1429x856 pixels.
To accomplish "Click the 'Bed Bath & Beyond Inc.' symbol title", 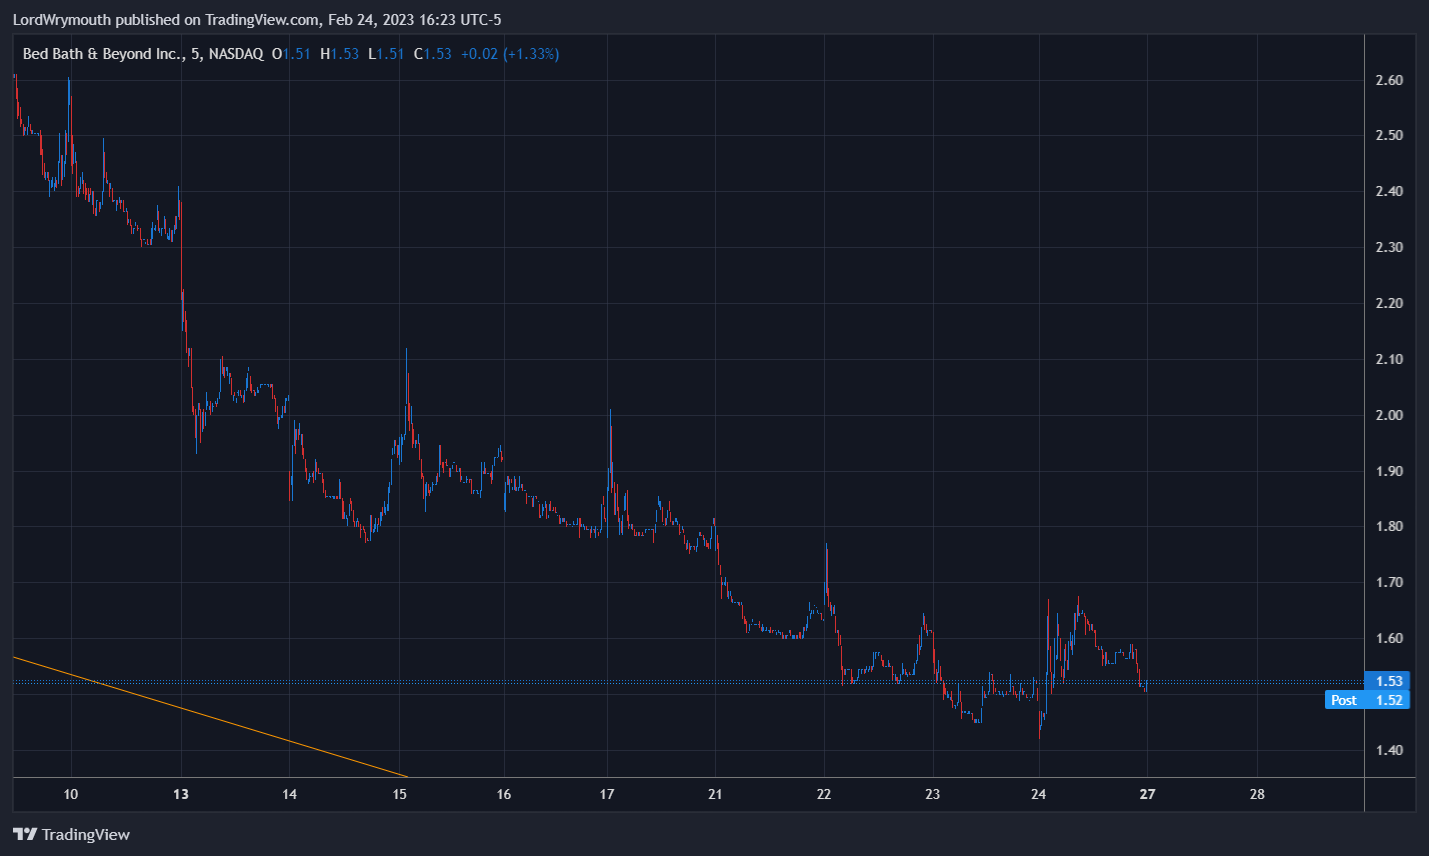I will tap(102, 54).
